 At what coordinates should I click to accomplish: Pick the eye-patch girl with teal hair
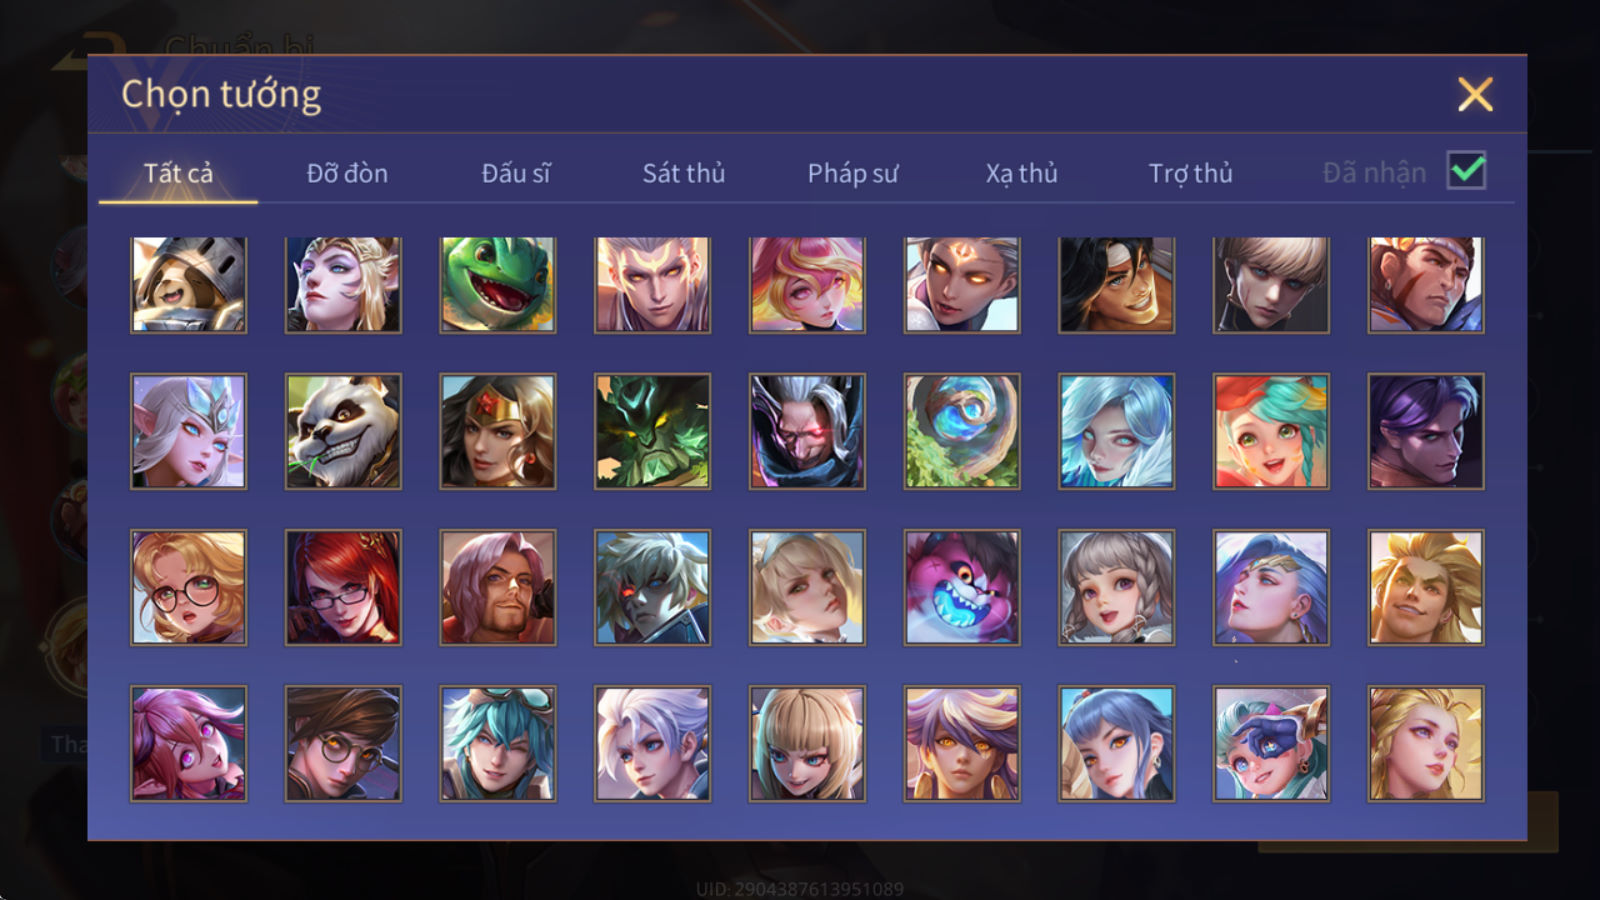[1270, 743]
